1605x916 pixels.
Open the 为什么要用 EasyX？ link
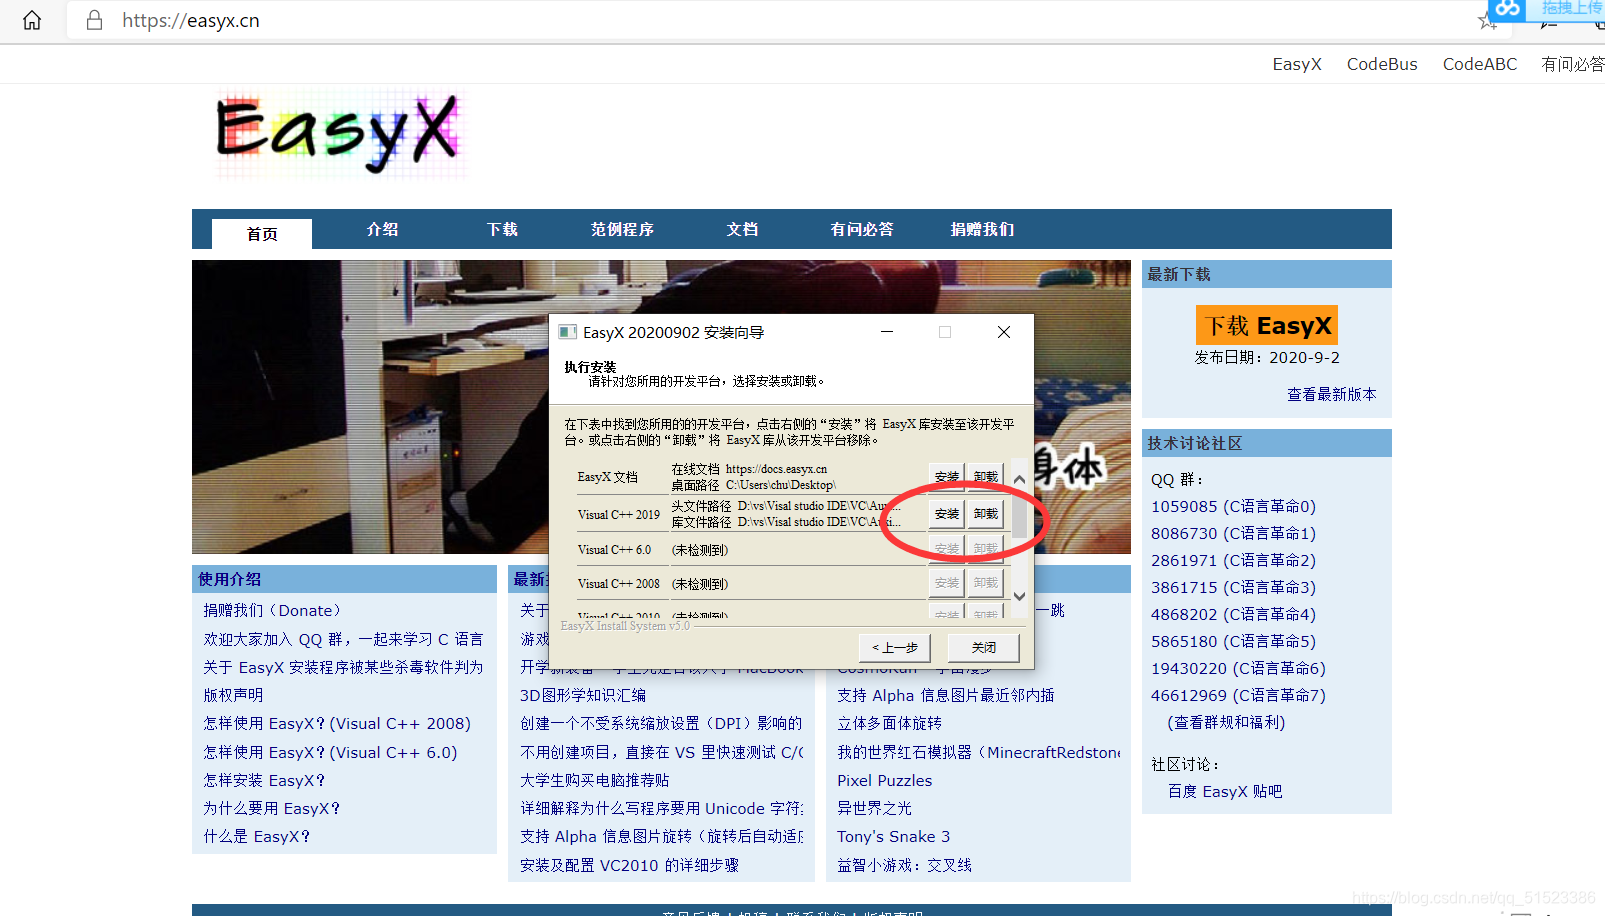pos(271,808)
